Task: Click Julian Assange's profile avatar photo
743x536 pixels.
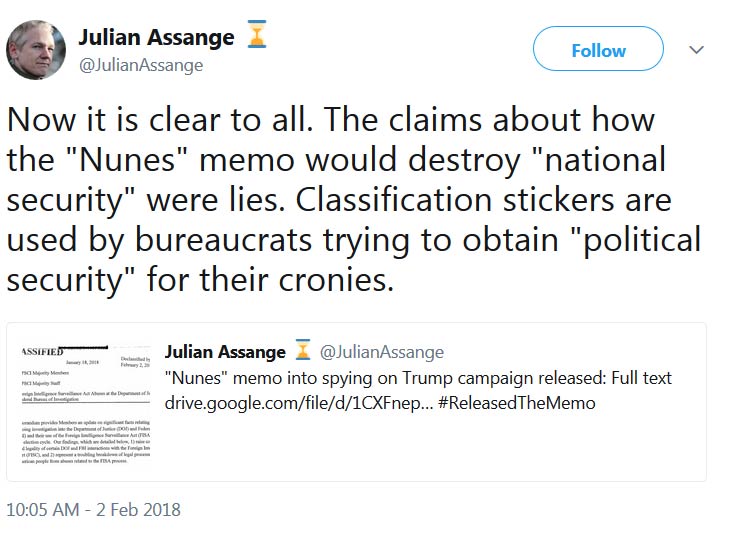Action: [x=36, y=49]
